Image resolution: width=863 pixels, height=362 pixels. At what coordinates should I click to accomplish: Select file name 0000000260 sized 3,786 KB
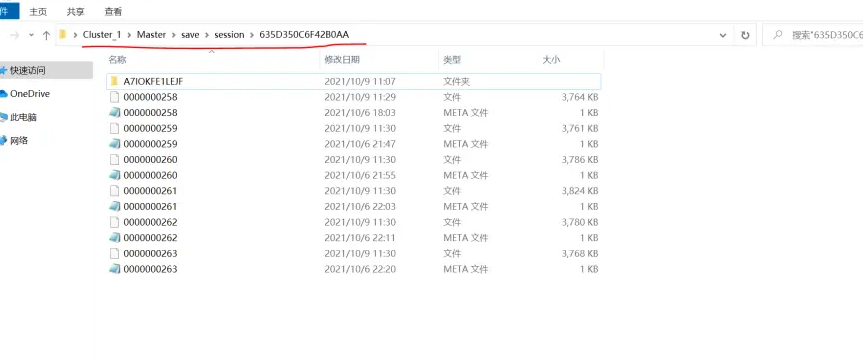point(150,160)
